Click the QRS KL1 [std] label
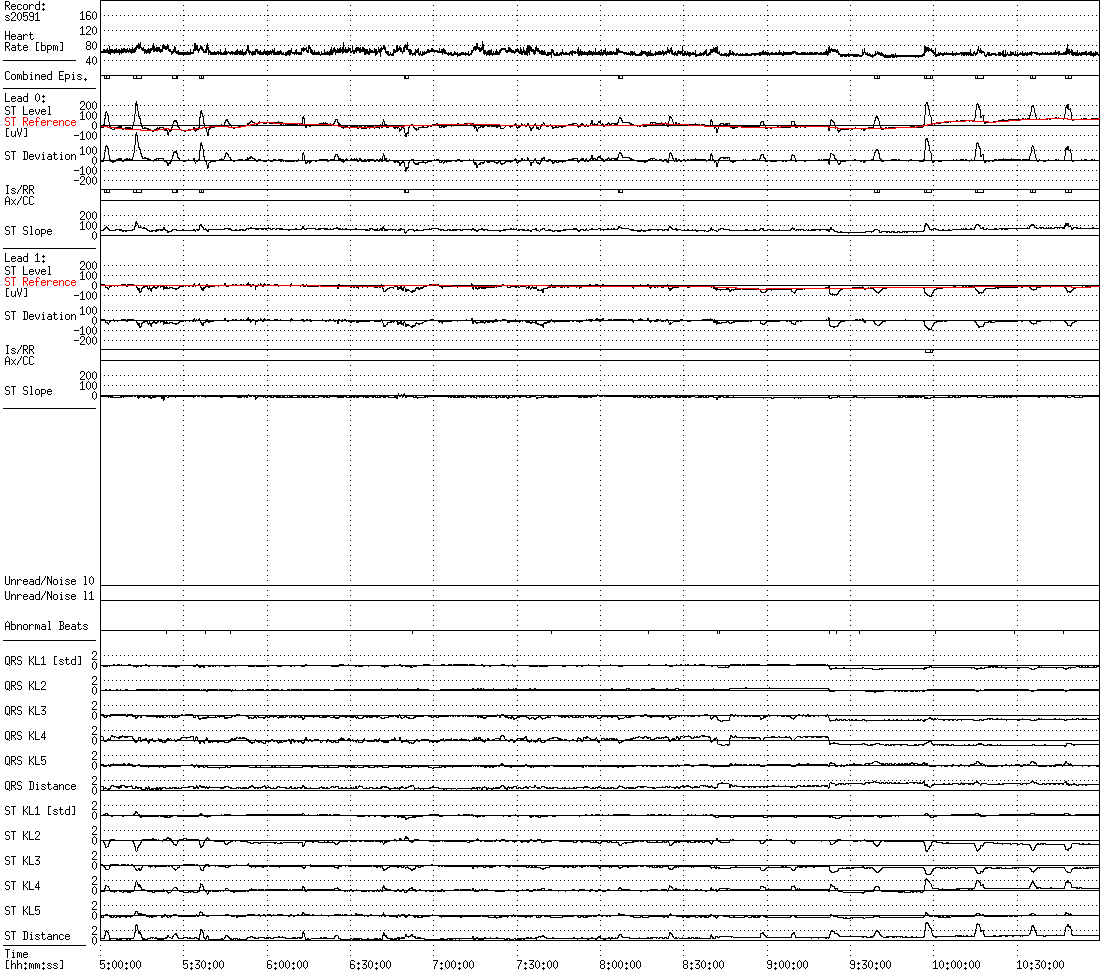 tap(43, 661)
